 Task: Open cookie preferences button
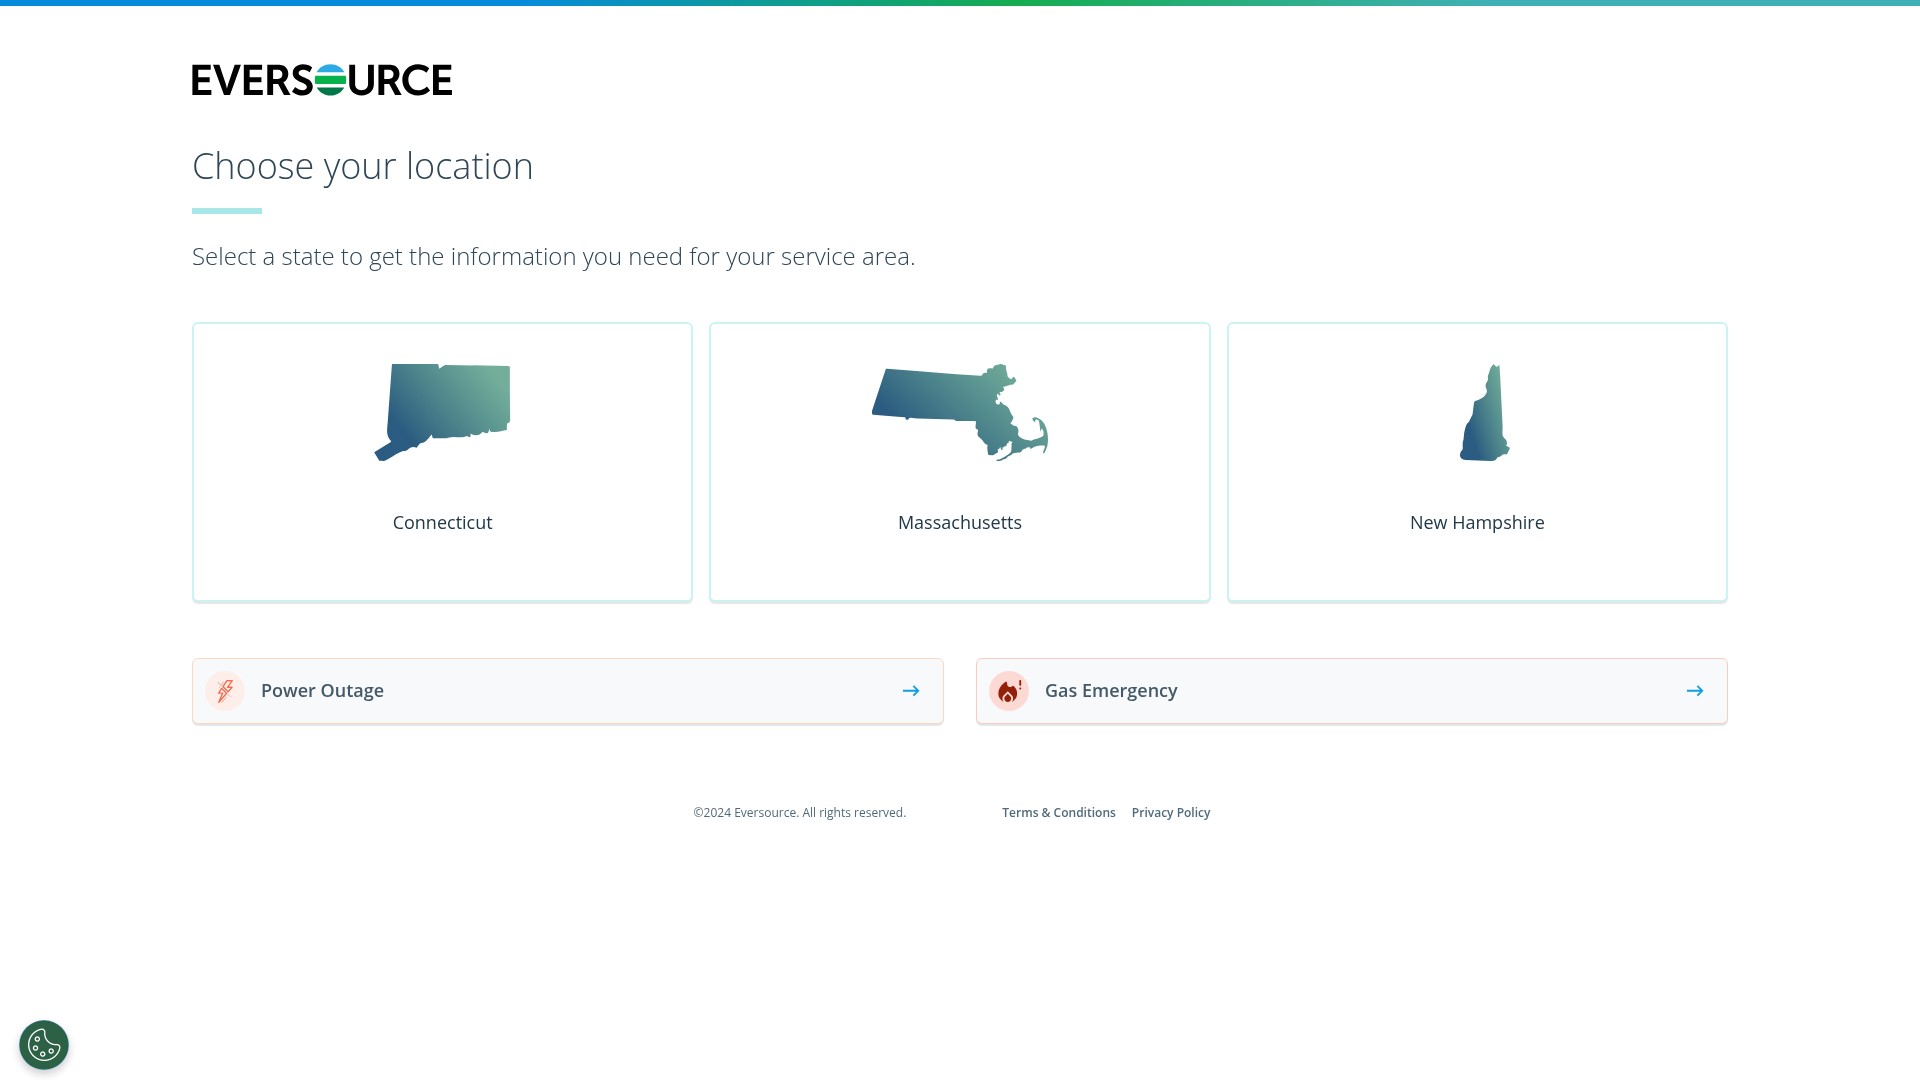[x=44, y=1045]
